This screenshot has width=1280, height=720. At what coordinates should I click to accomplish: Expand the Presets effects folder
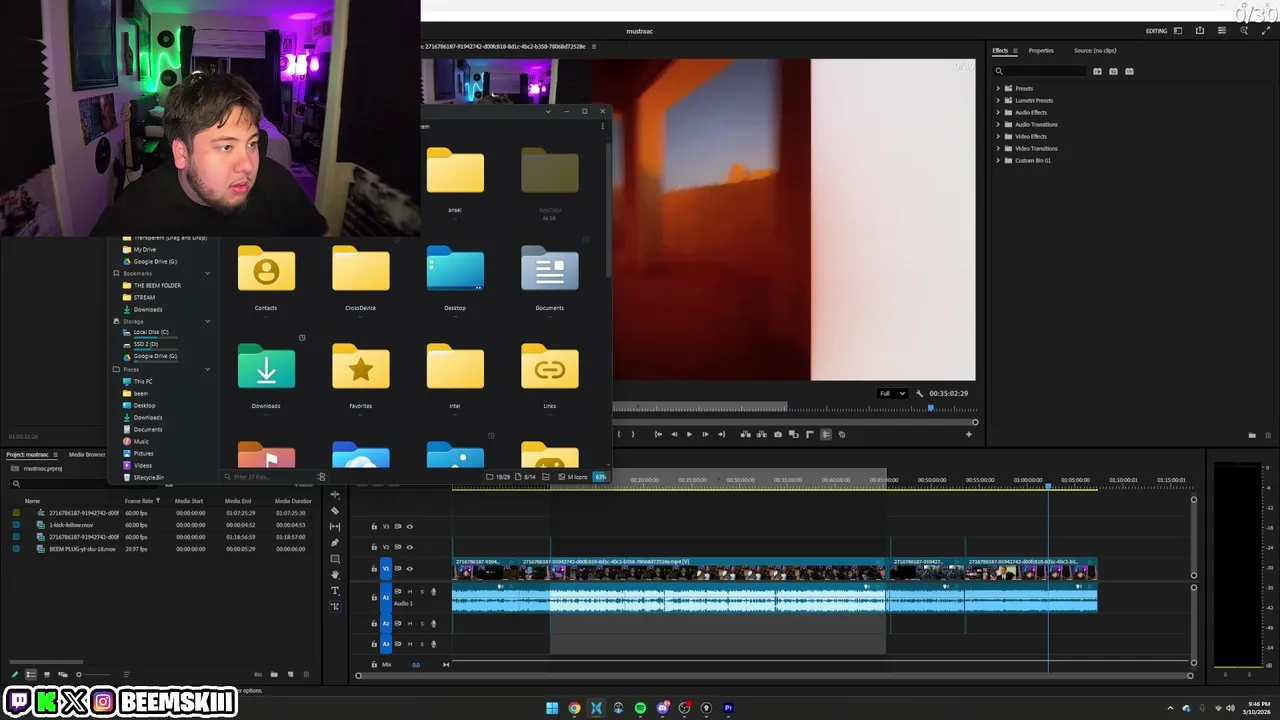coord(998,88)
